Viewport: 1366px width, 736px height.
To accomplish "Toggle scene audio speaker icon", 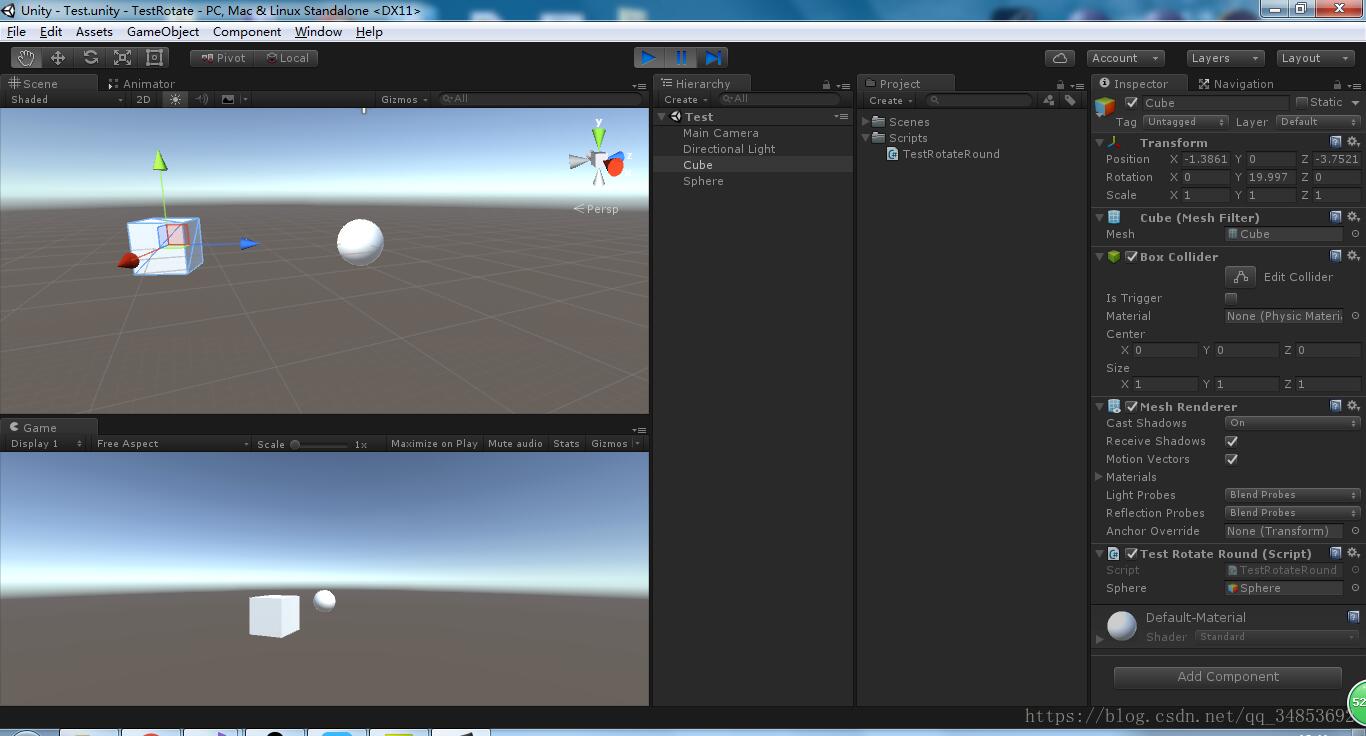I will (202, 99).
